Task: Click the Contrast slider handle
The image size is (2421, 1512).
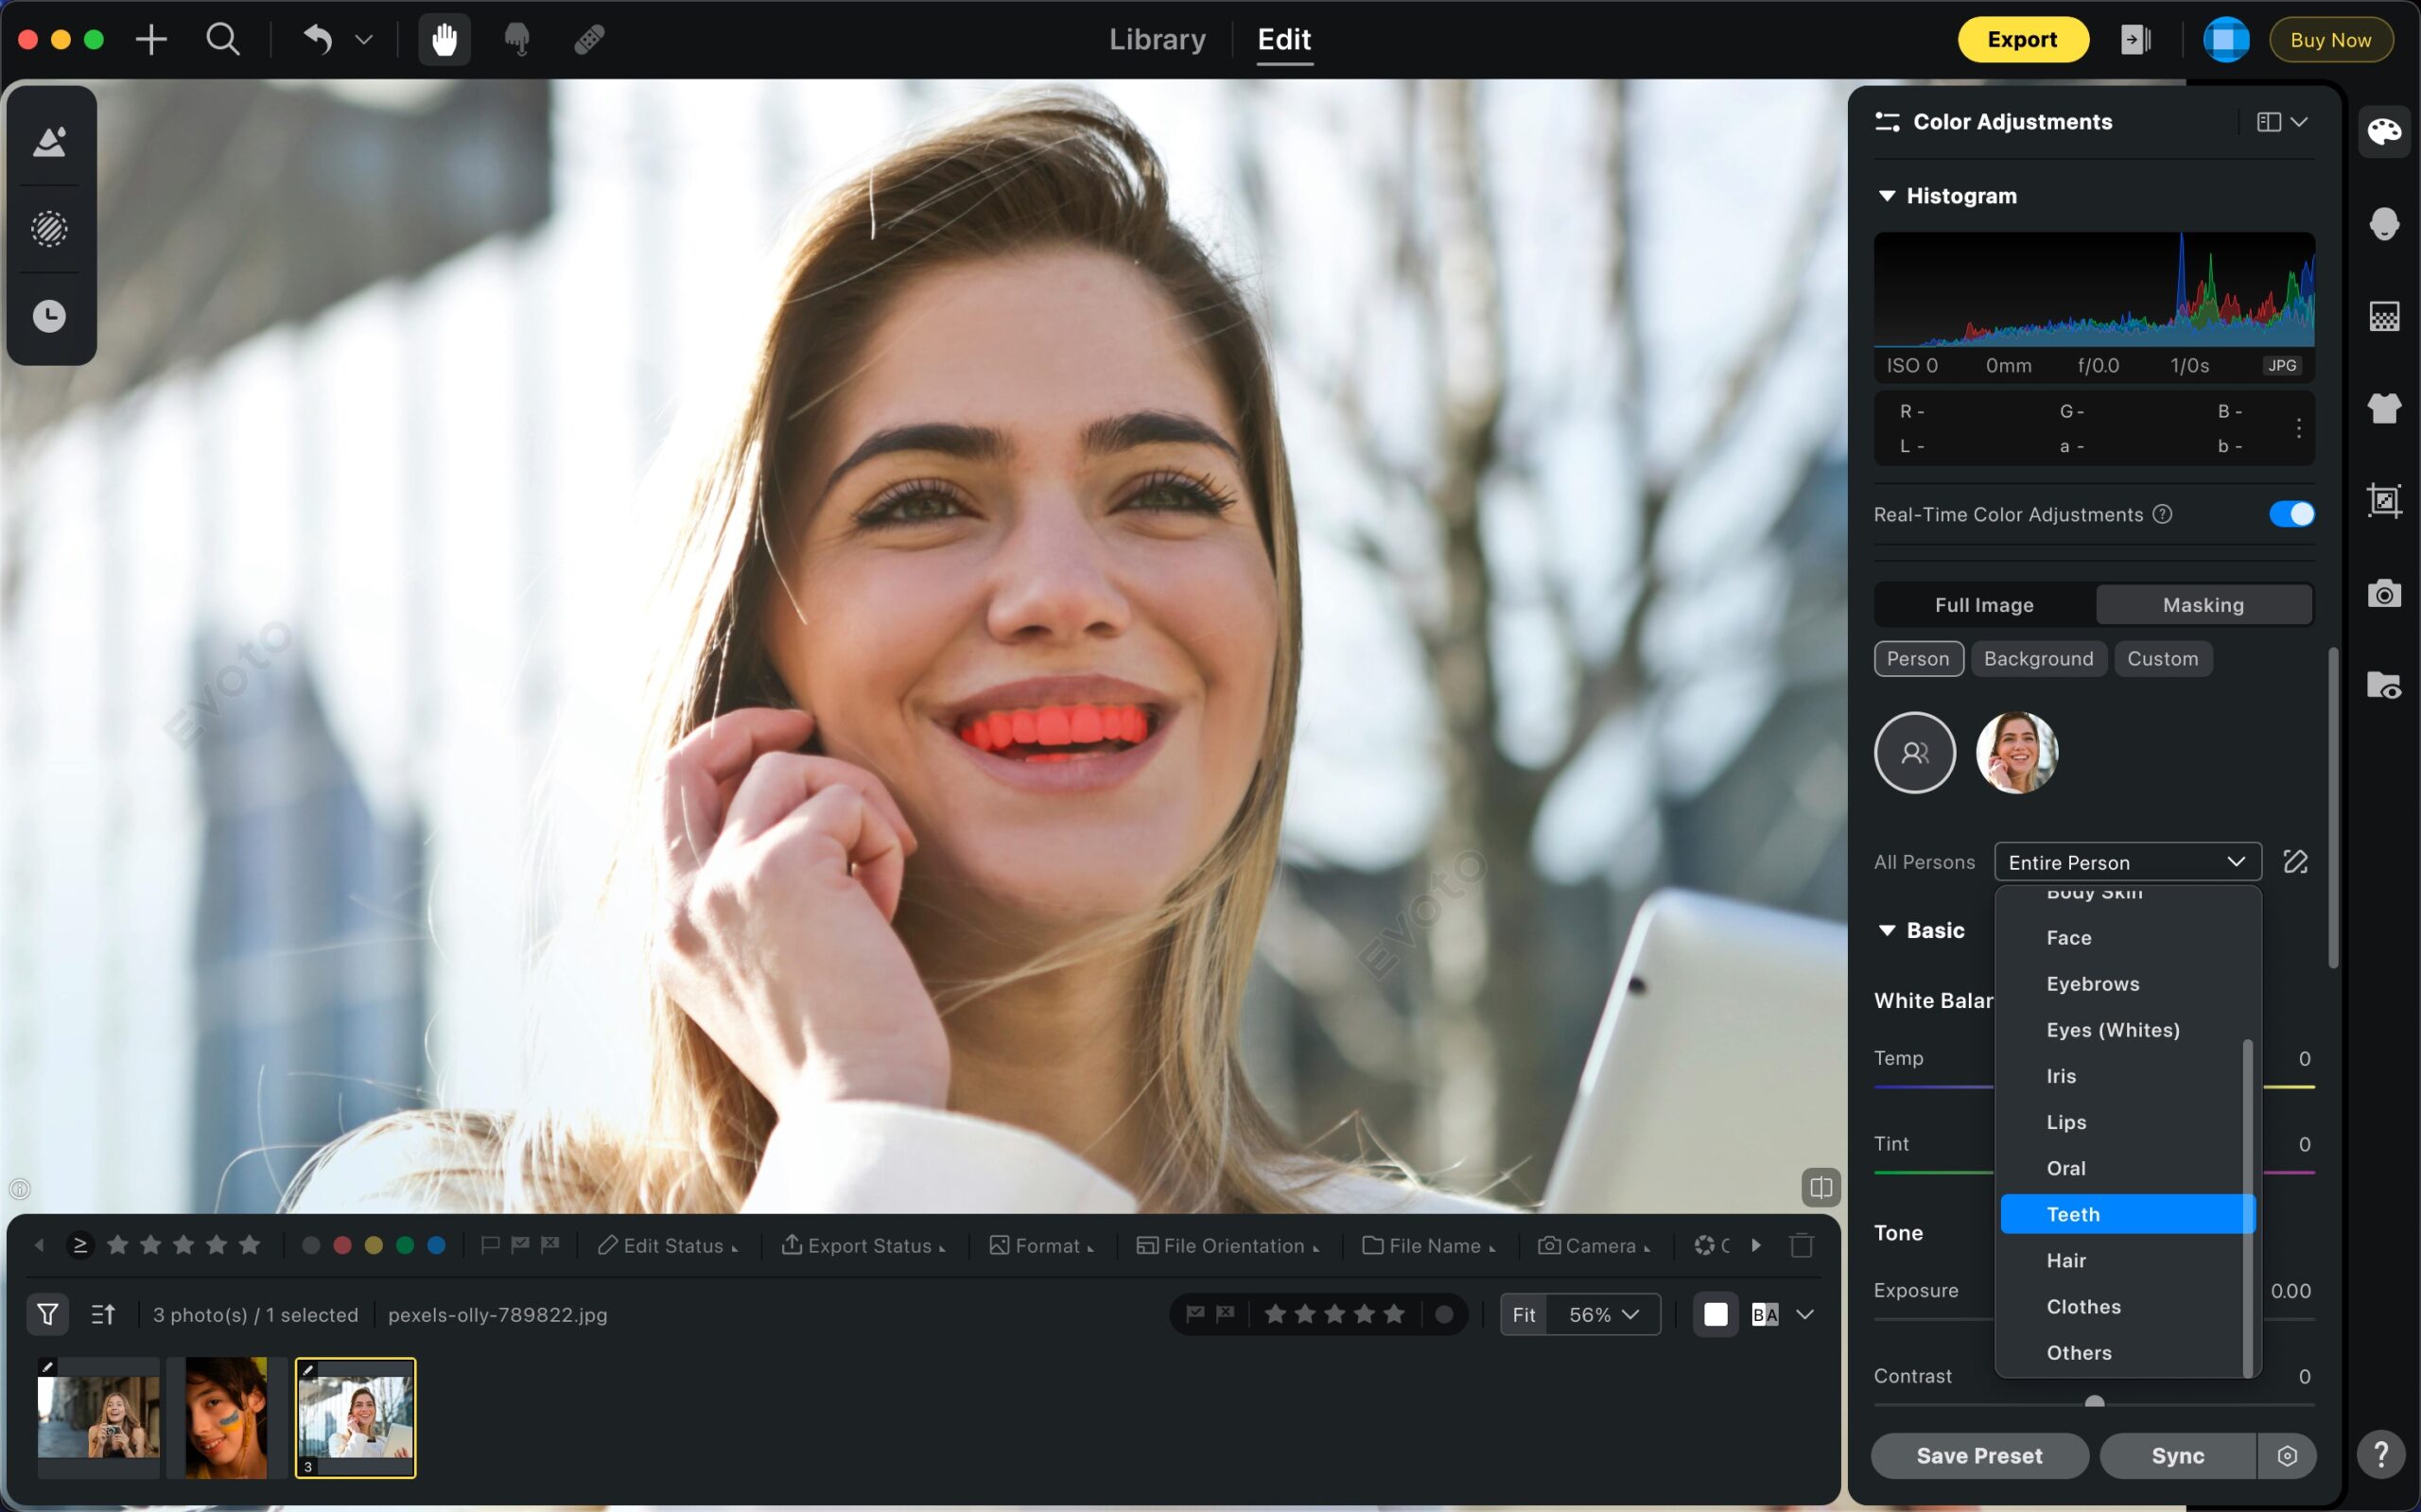Action: pos(2094,1402)
